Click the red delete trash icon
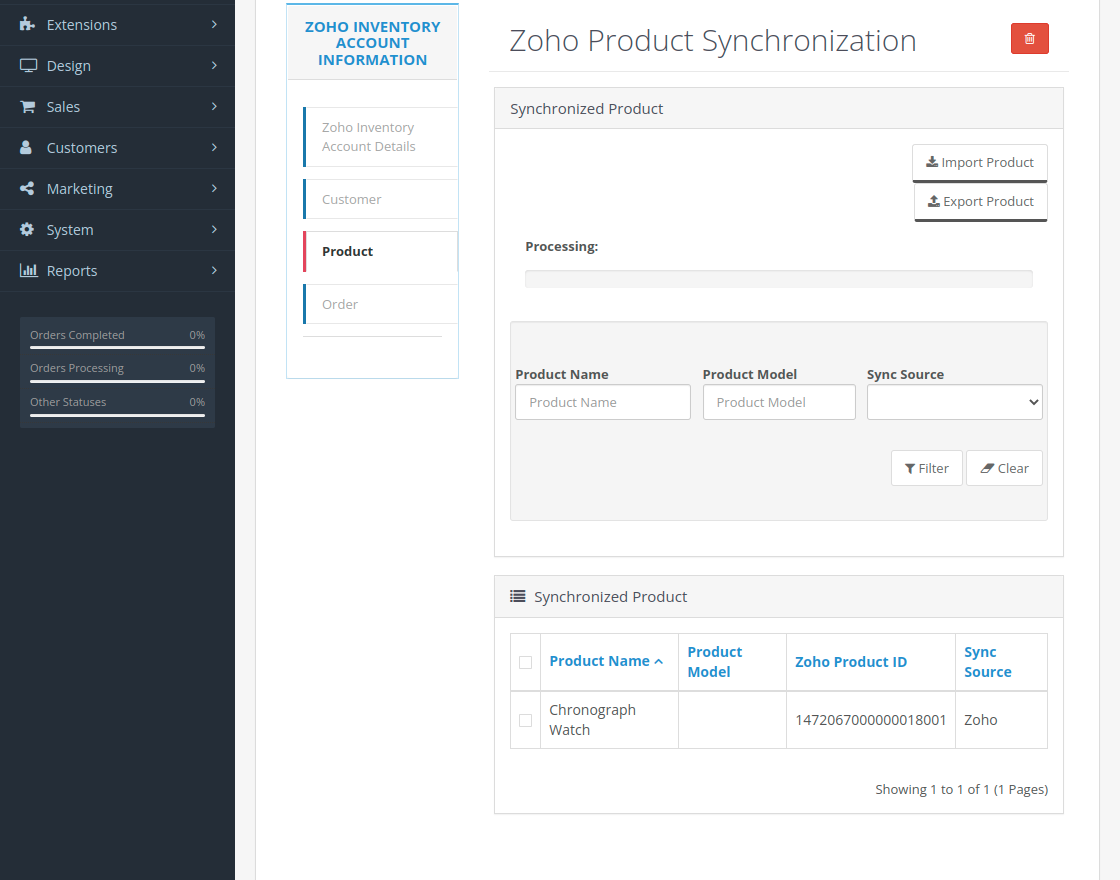The height and width of the screenshot is (880, 1120). (1029, 37)
